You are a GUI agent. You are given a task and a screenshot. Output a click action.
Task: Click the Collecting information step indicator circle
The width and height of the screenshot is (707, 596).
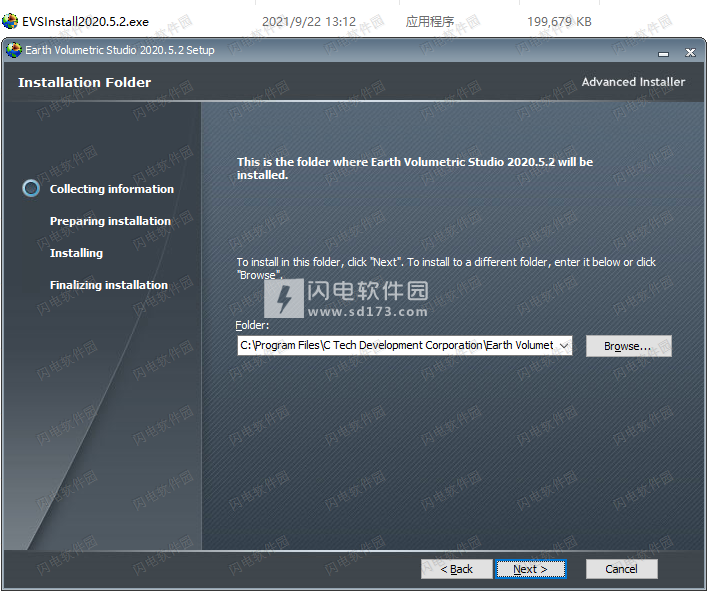(x=31, y=188)
